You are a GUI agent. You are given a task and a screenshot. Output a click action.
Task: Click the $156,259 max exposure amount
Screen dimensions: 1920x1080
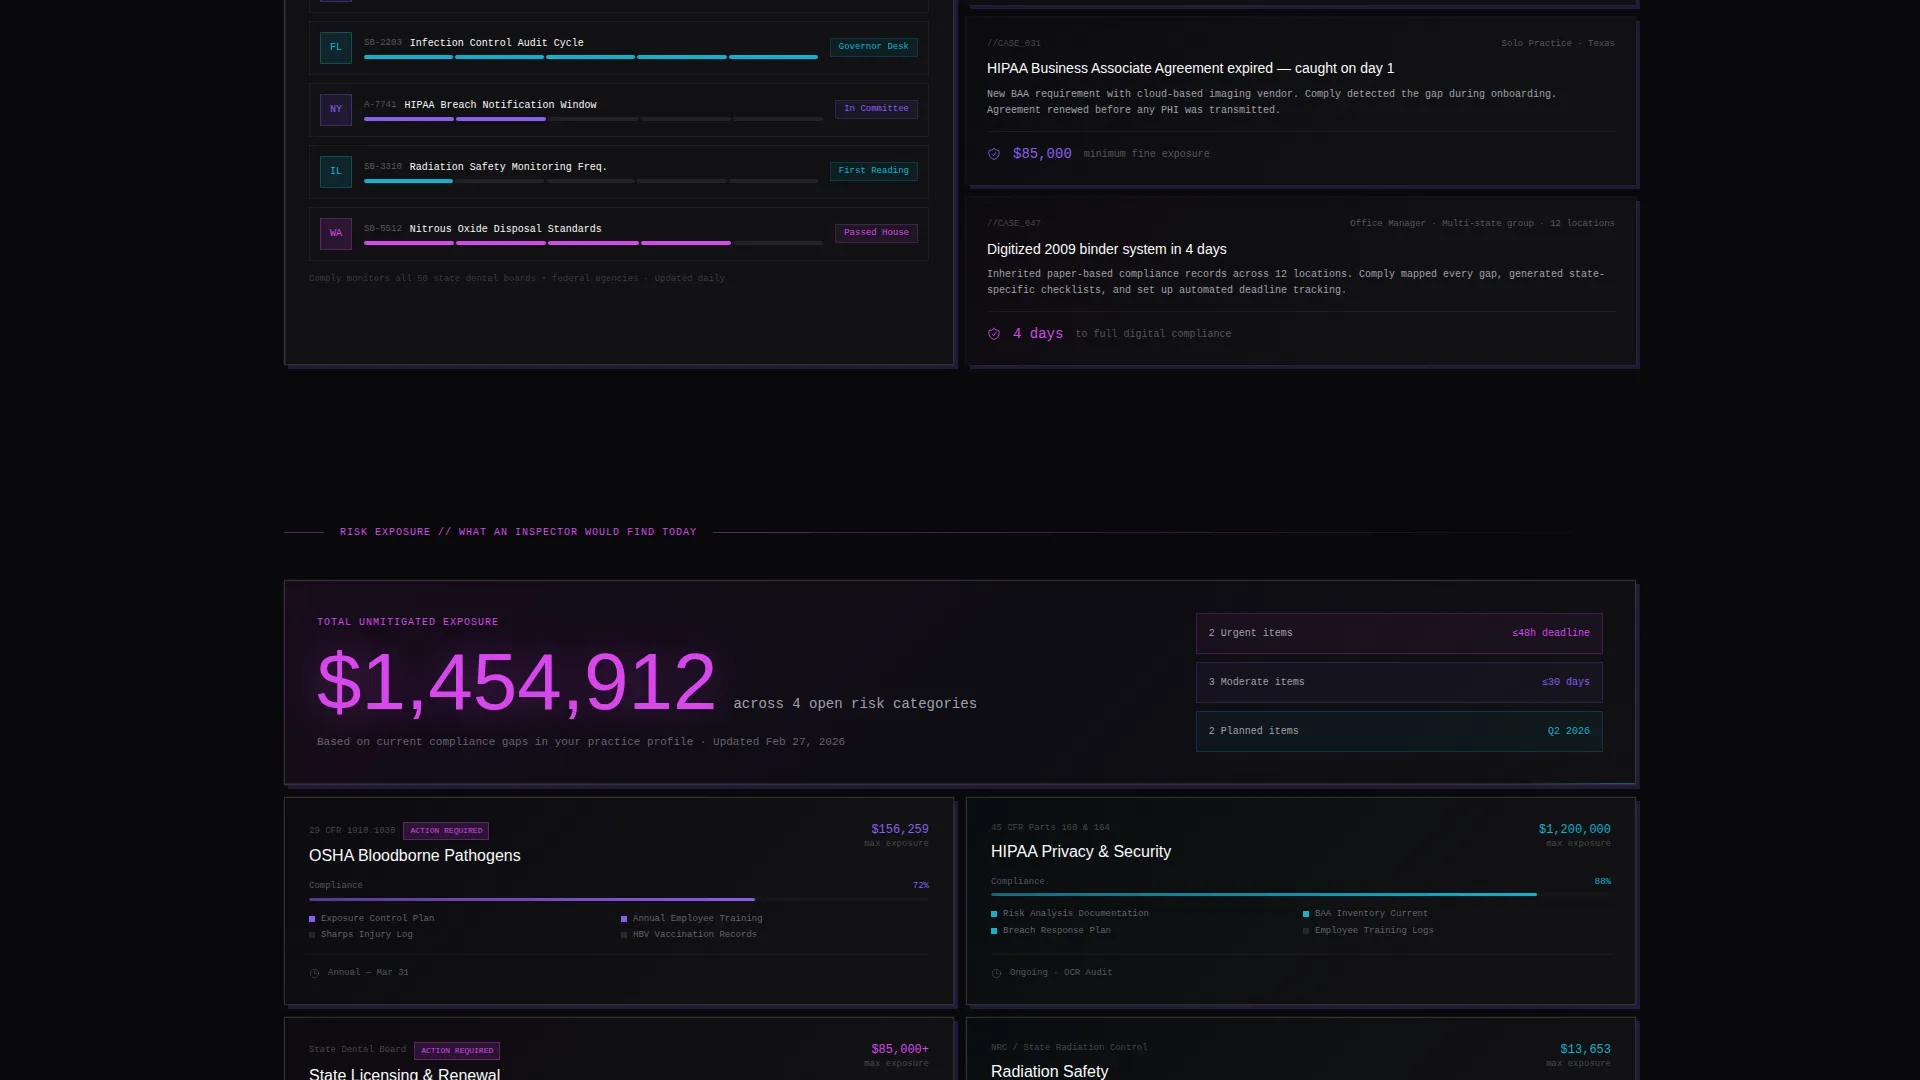tap(899, 830)
